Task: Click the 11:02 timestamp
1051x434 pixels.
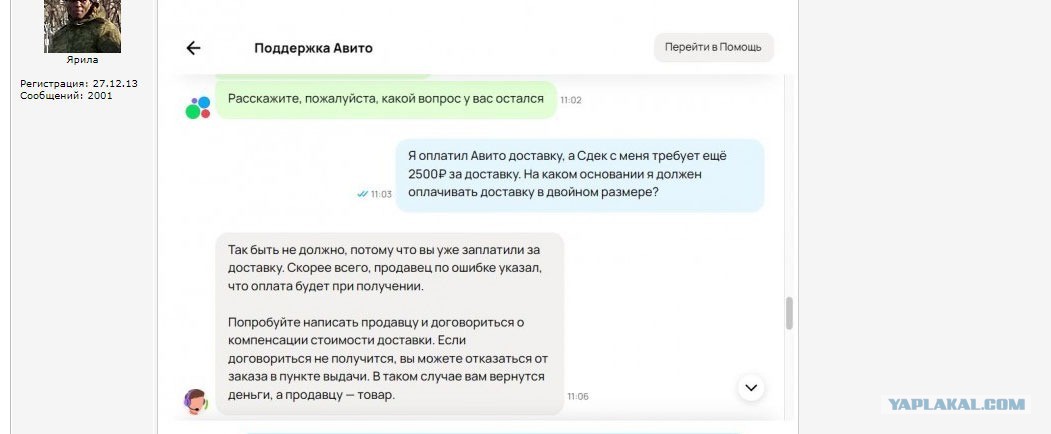Action: tap(570, 100)
